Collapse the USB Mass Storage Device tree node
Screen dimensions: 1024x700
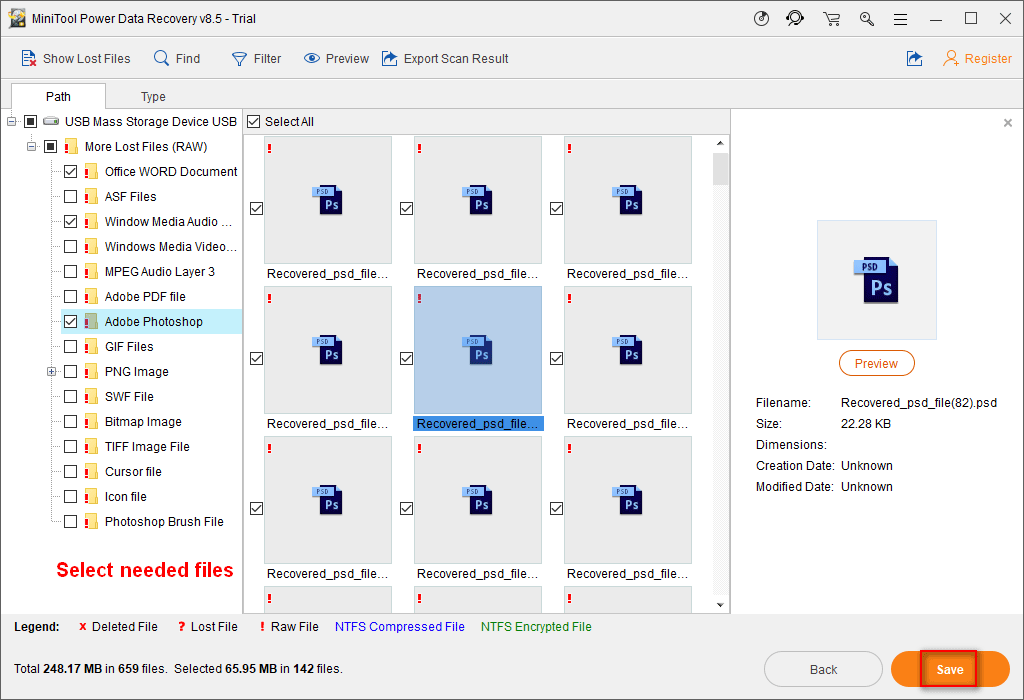(11, 121)
